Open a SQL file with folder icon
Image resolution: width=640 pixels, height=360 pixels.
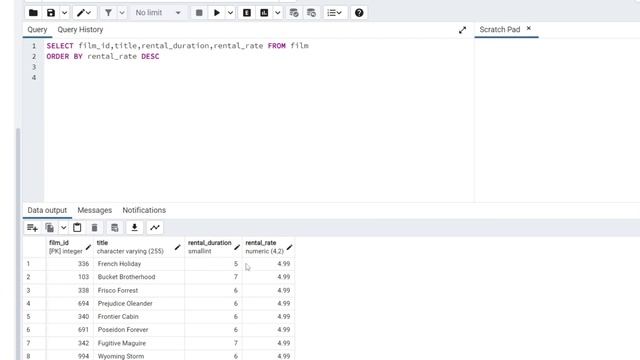click(33, 13)
